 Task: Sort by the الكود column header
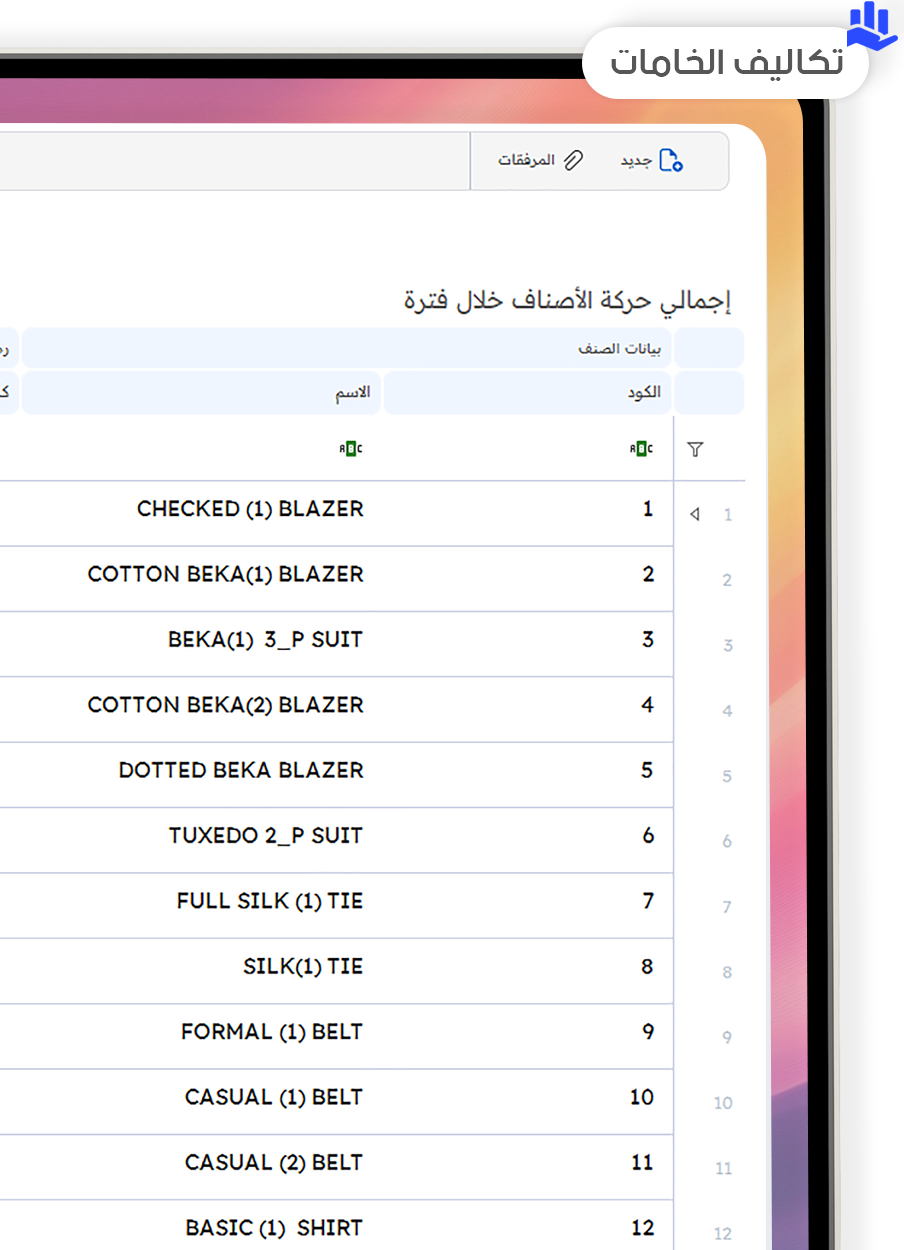(x=529, y=392)
